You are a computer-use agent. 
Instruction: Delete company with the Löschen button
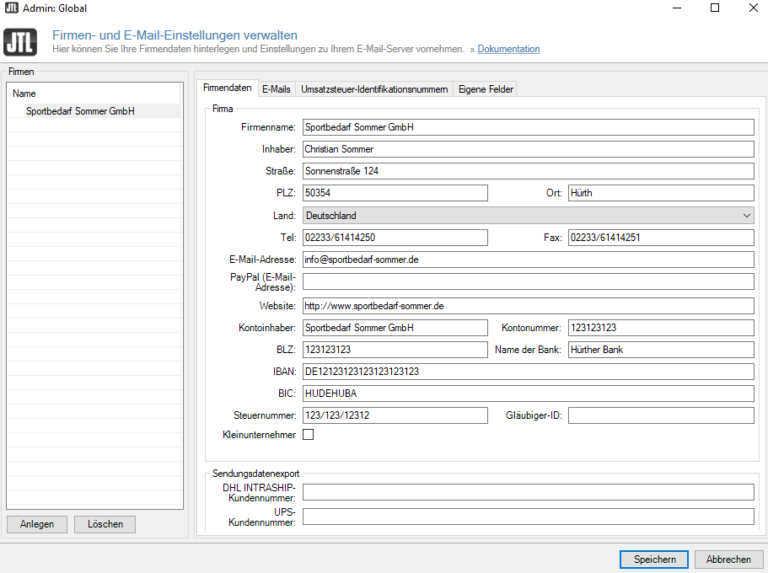[105, 524]
